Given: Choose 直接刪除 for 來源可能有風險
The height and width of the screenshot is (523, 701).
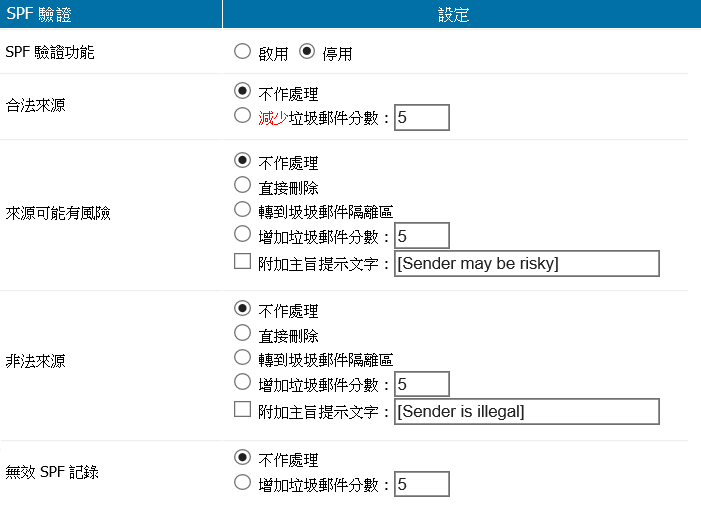Looking at the screenshot, I should point(242,185).
